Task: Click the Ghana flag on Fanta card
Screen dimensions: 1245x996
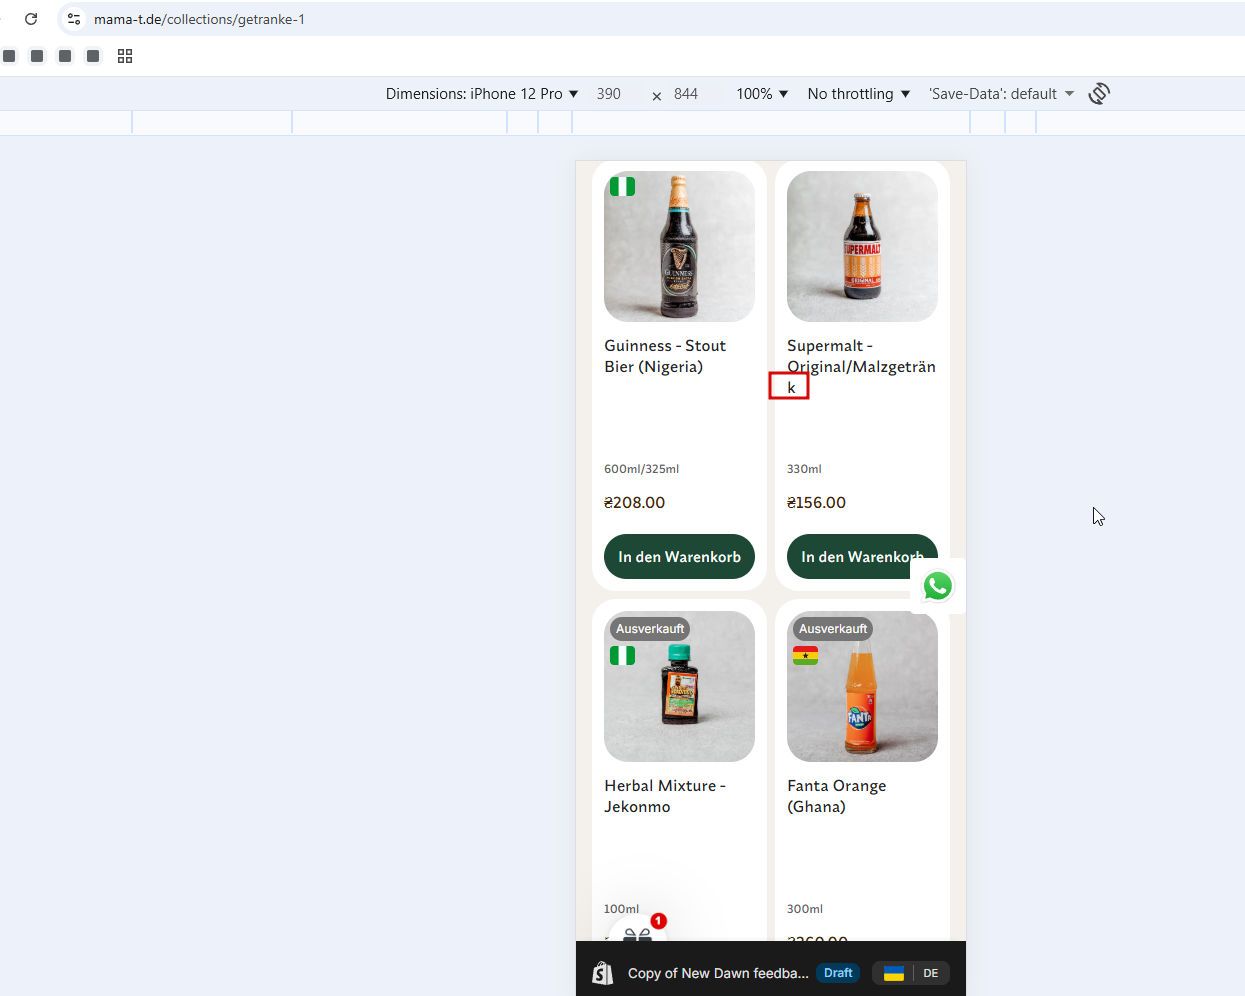Action: (x=805, y=656)
